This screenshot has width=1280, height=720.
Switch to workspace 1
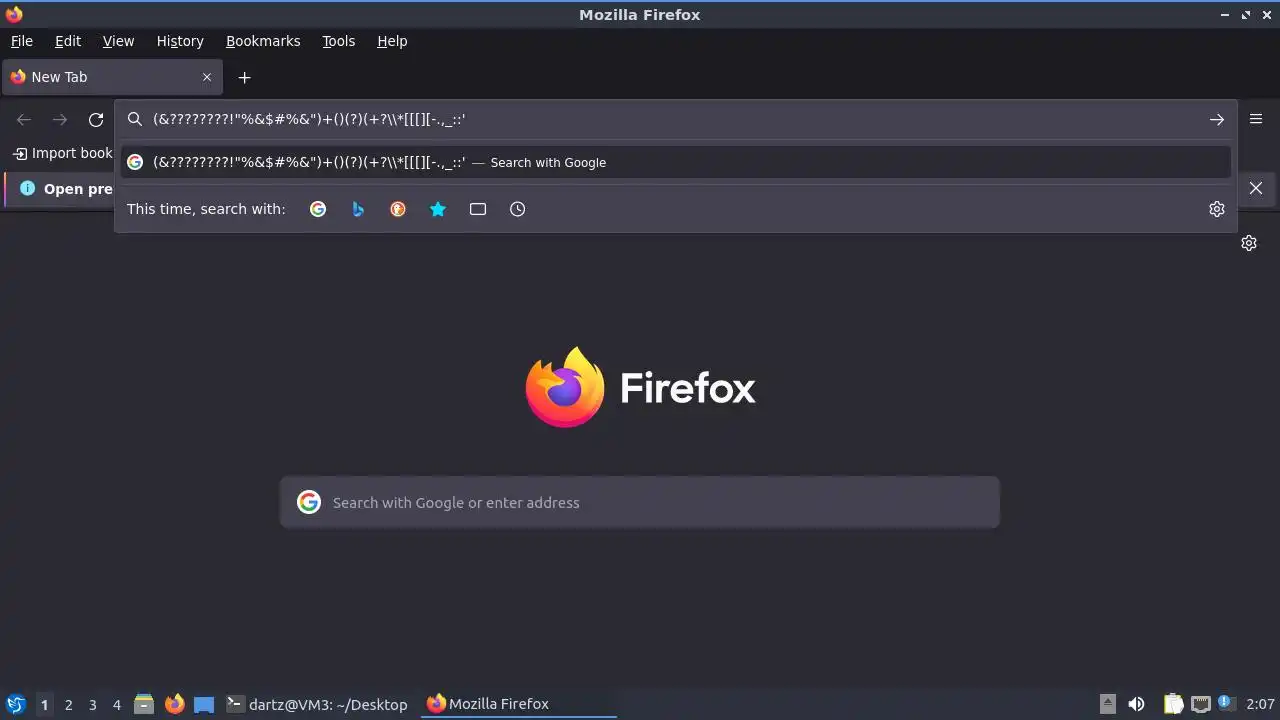click(44, 704)
